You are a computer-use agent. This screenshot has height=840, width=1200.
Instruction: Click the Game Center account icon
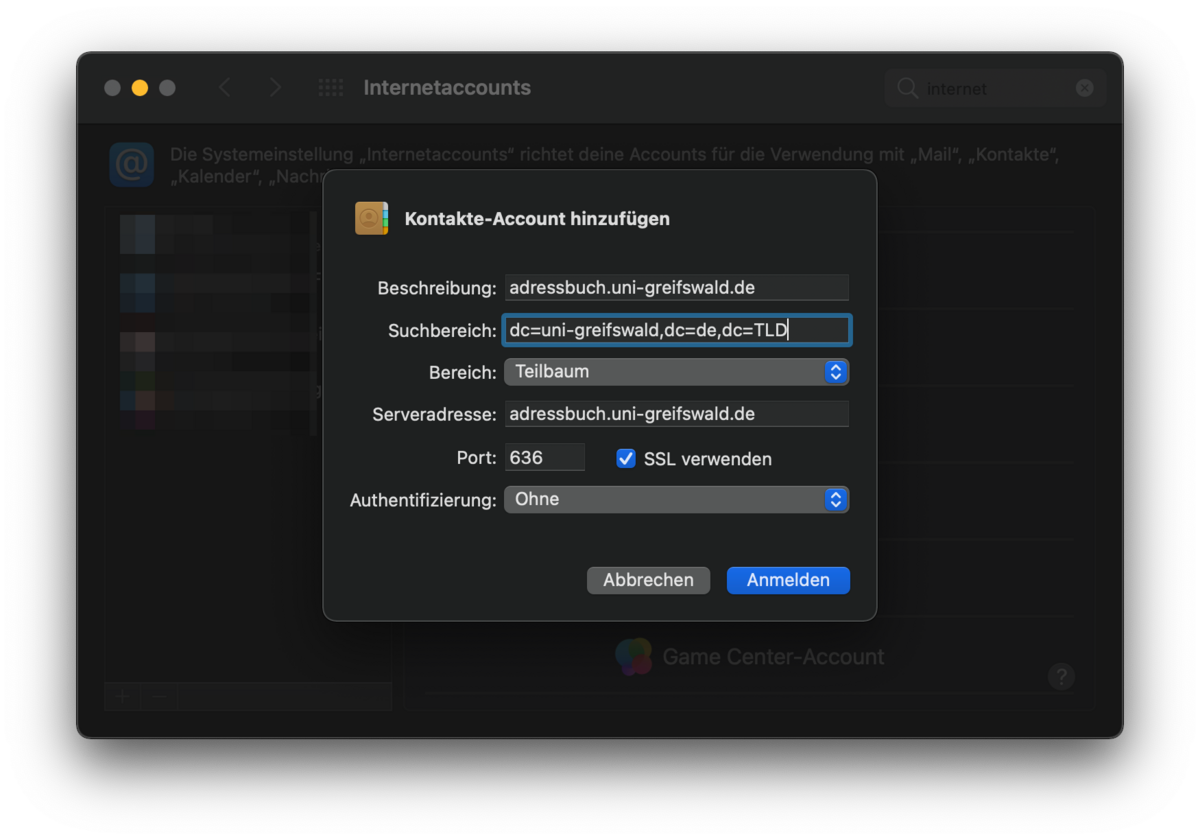[x=634, y=657]
